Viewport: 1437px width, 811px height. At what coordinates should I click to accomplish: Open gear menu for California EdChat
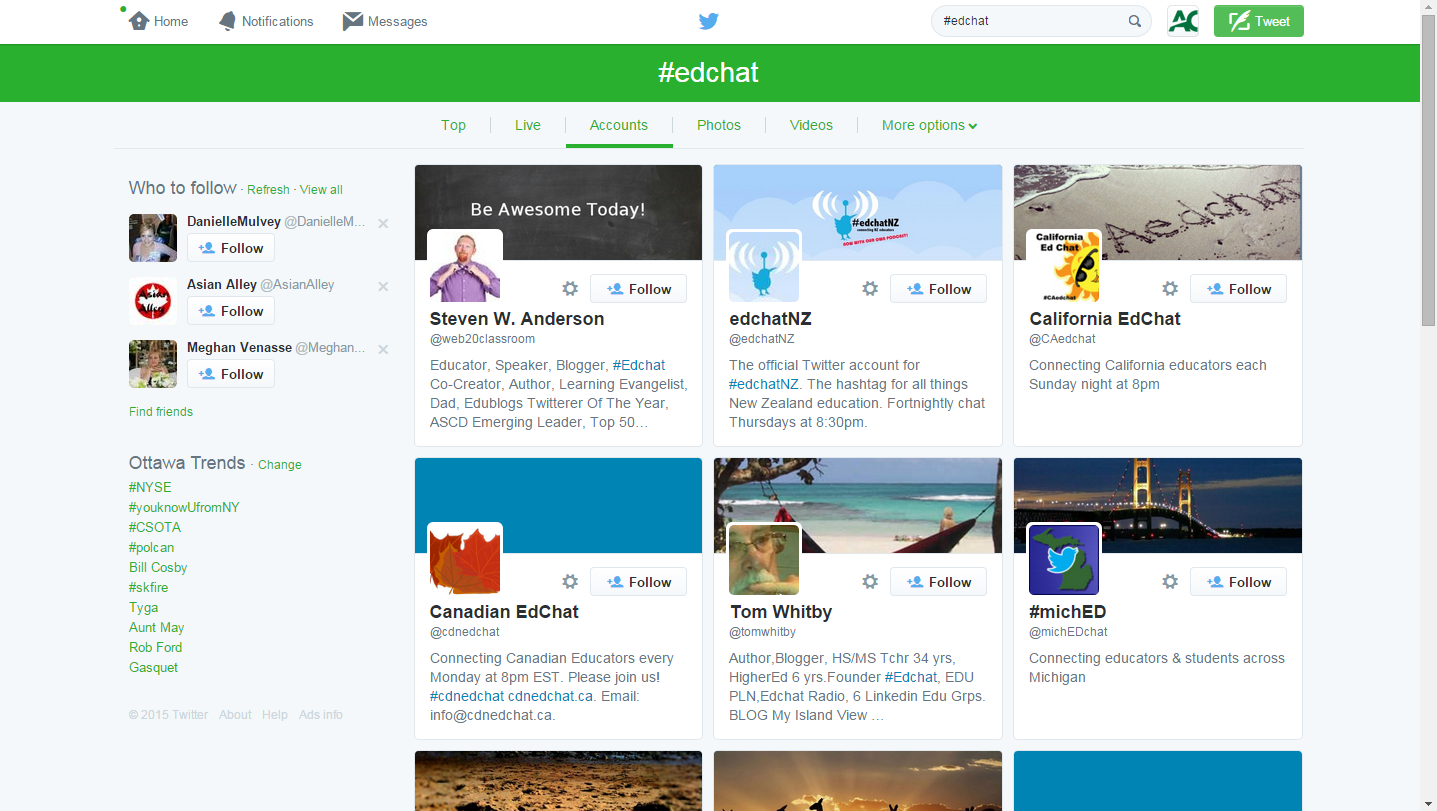tap(1170, 289)
